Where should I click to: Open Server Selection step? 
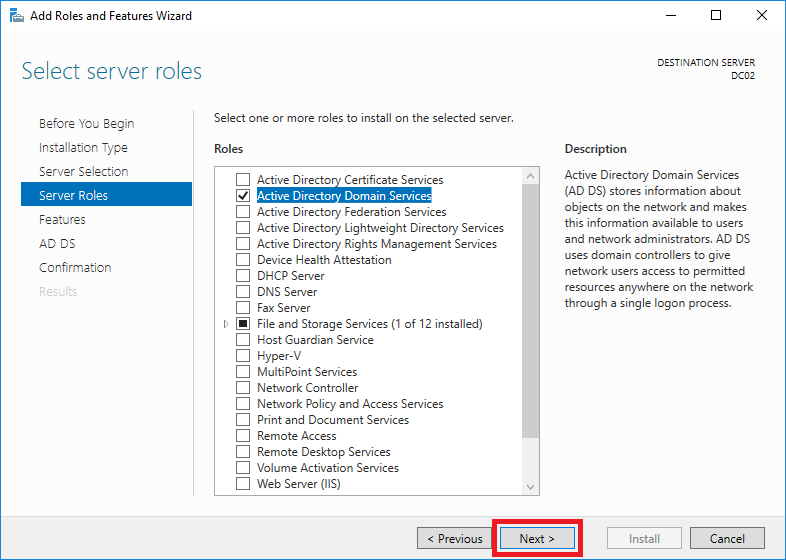click(84, 171)
